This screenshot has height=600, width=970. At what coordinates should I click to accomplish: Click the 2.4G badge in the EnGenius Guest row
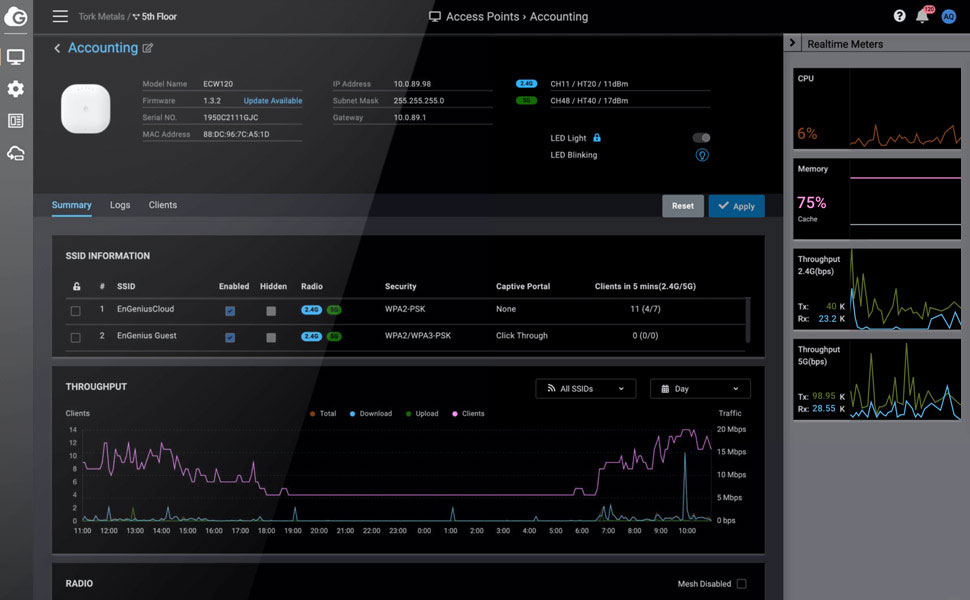[312, 336]
